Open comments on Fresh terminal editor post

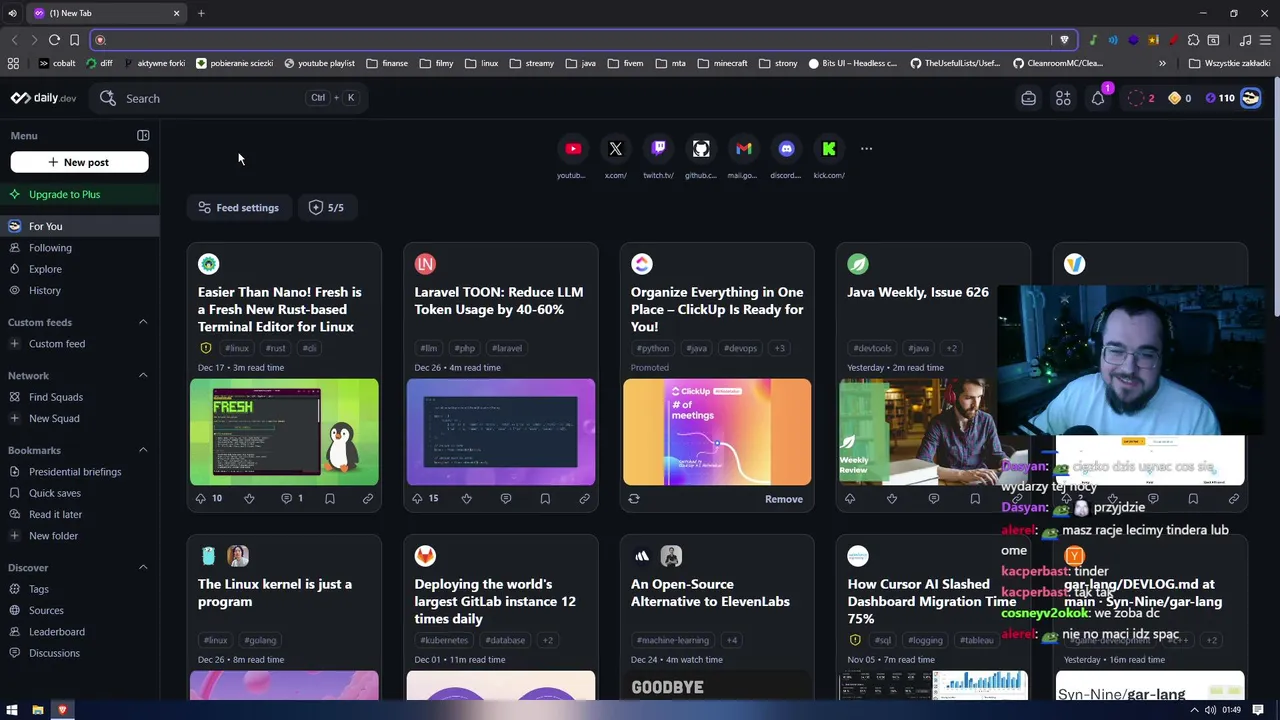point(286,498)
